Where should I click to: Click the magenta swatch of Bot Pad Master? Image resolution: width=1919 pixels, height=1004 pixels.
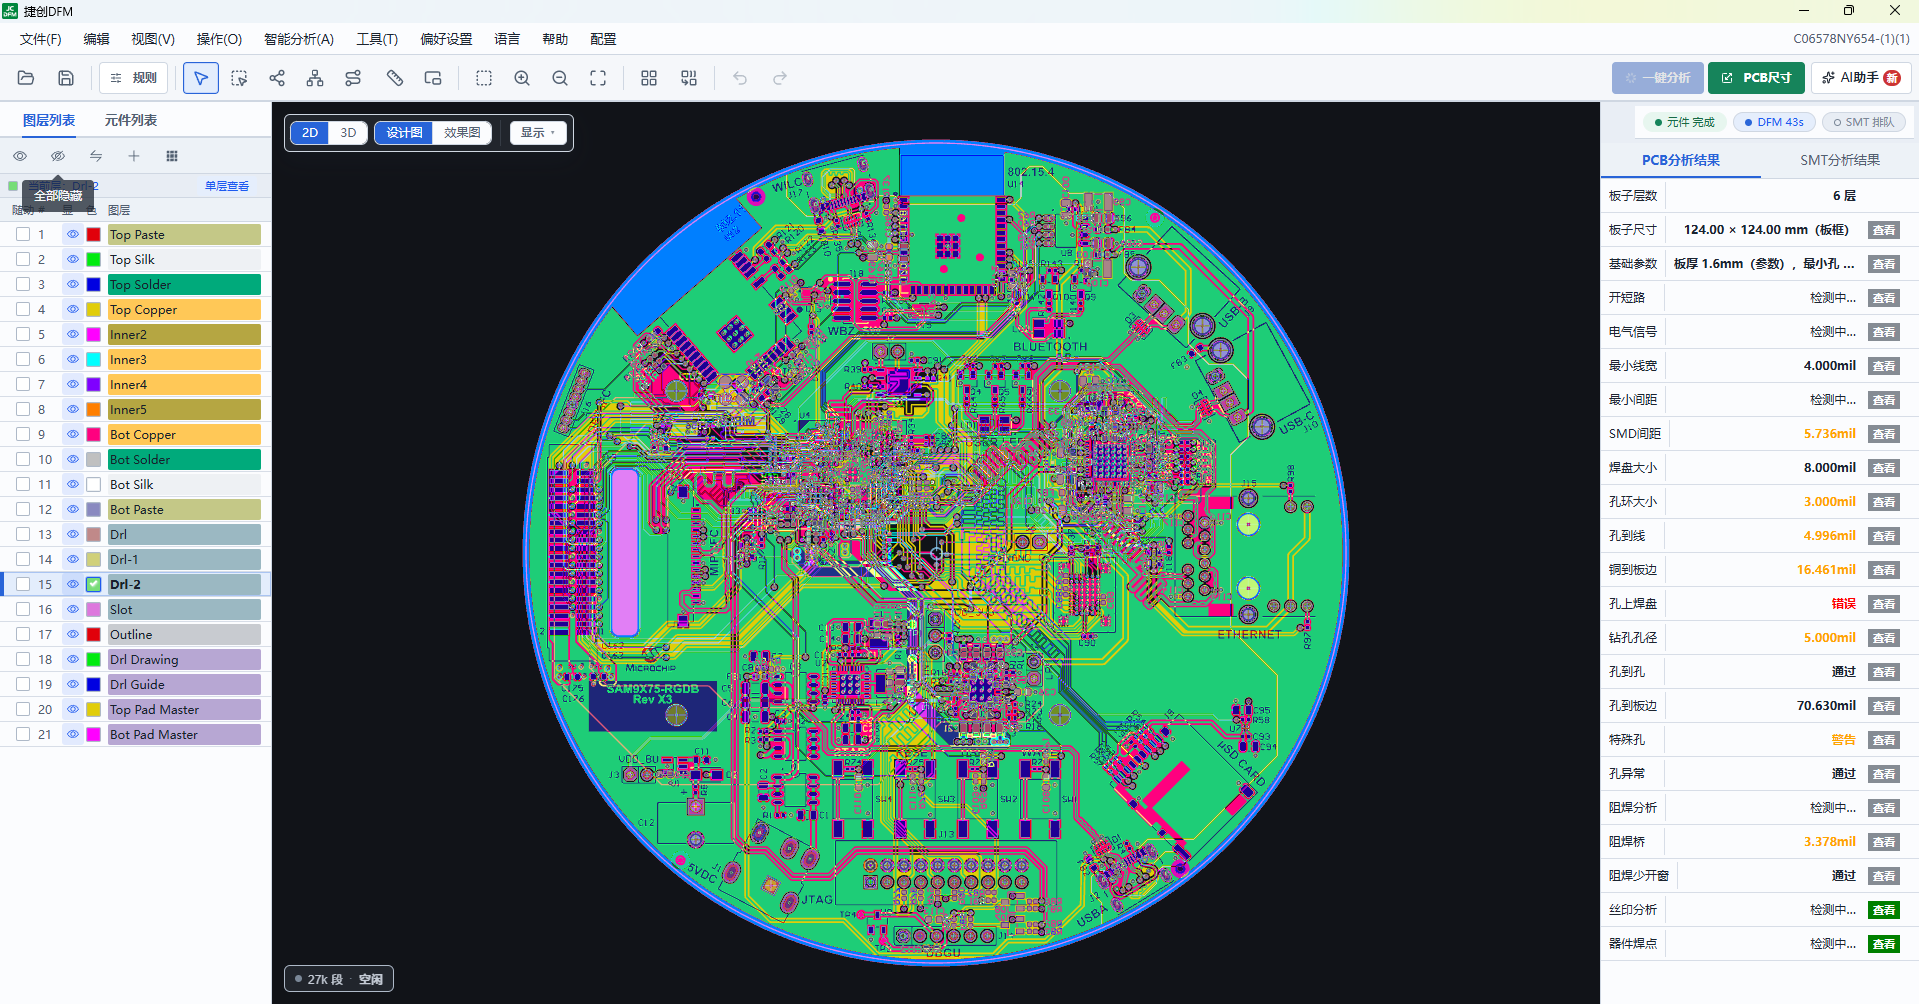pyautogui.click(x=94, y=734)
